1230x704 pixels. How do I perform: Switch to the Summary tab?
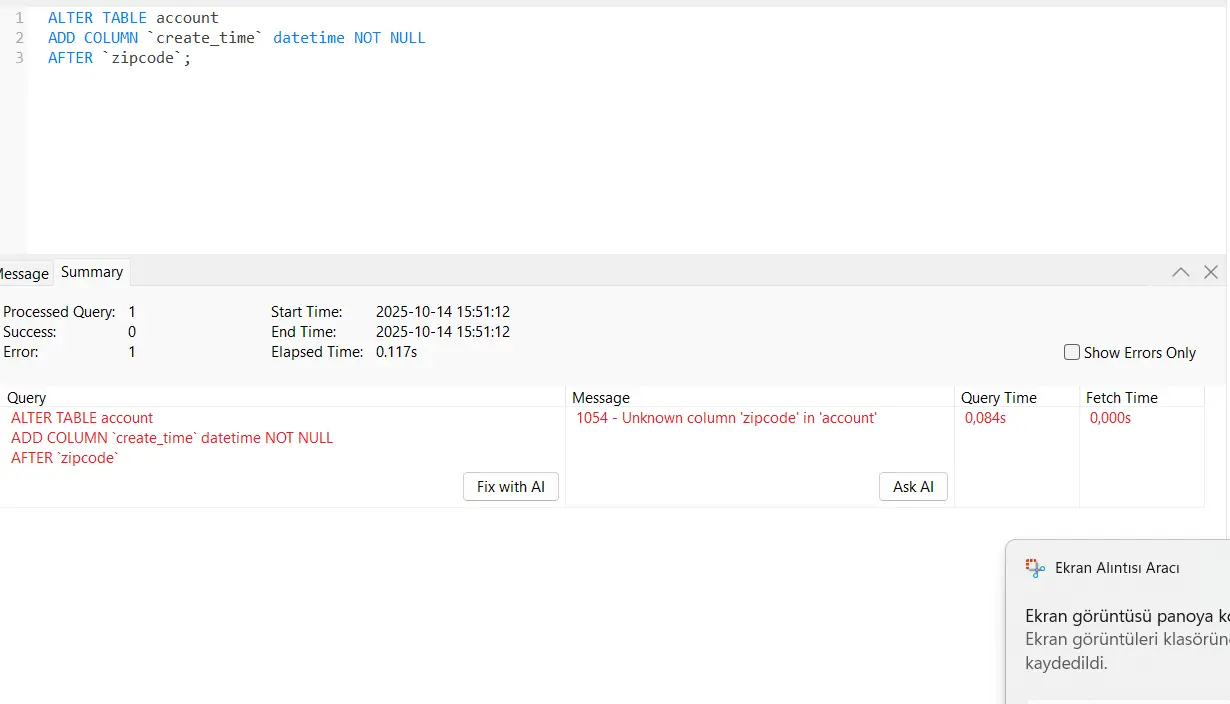coord(92,272)
